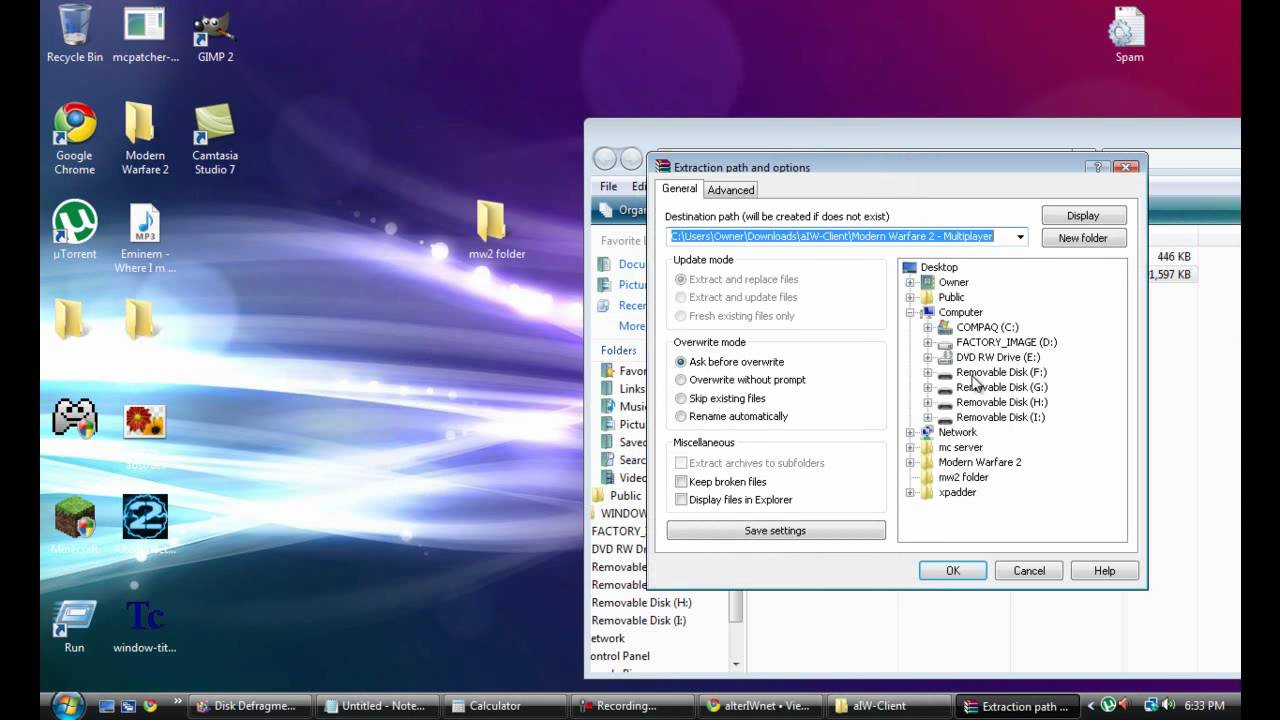Click the taskbar clock showing 6:33 PM

pos(1204,705)
